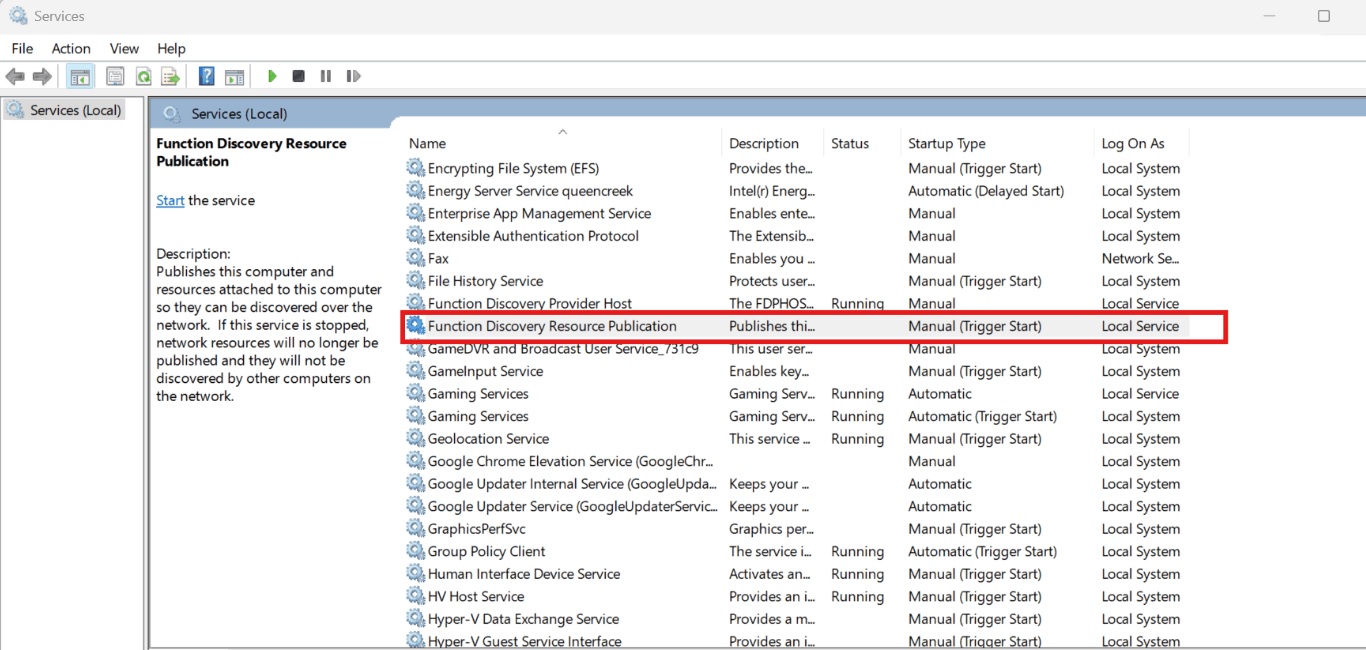This screenshot has height=650, width=1366.
Task: Click the Startup Type column header
Action: (x=946, y=143)
